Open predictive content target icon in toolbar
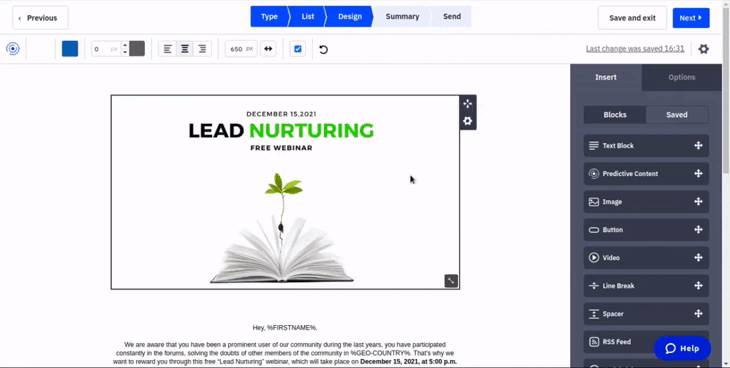This screenshot has height=368, width=730. (x=13, y=48)
